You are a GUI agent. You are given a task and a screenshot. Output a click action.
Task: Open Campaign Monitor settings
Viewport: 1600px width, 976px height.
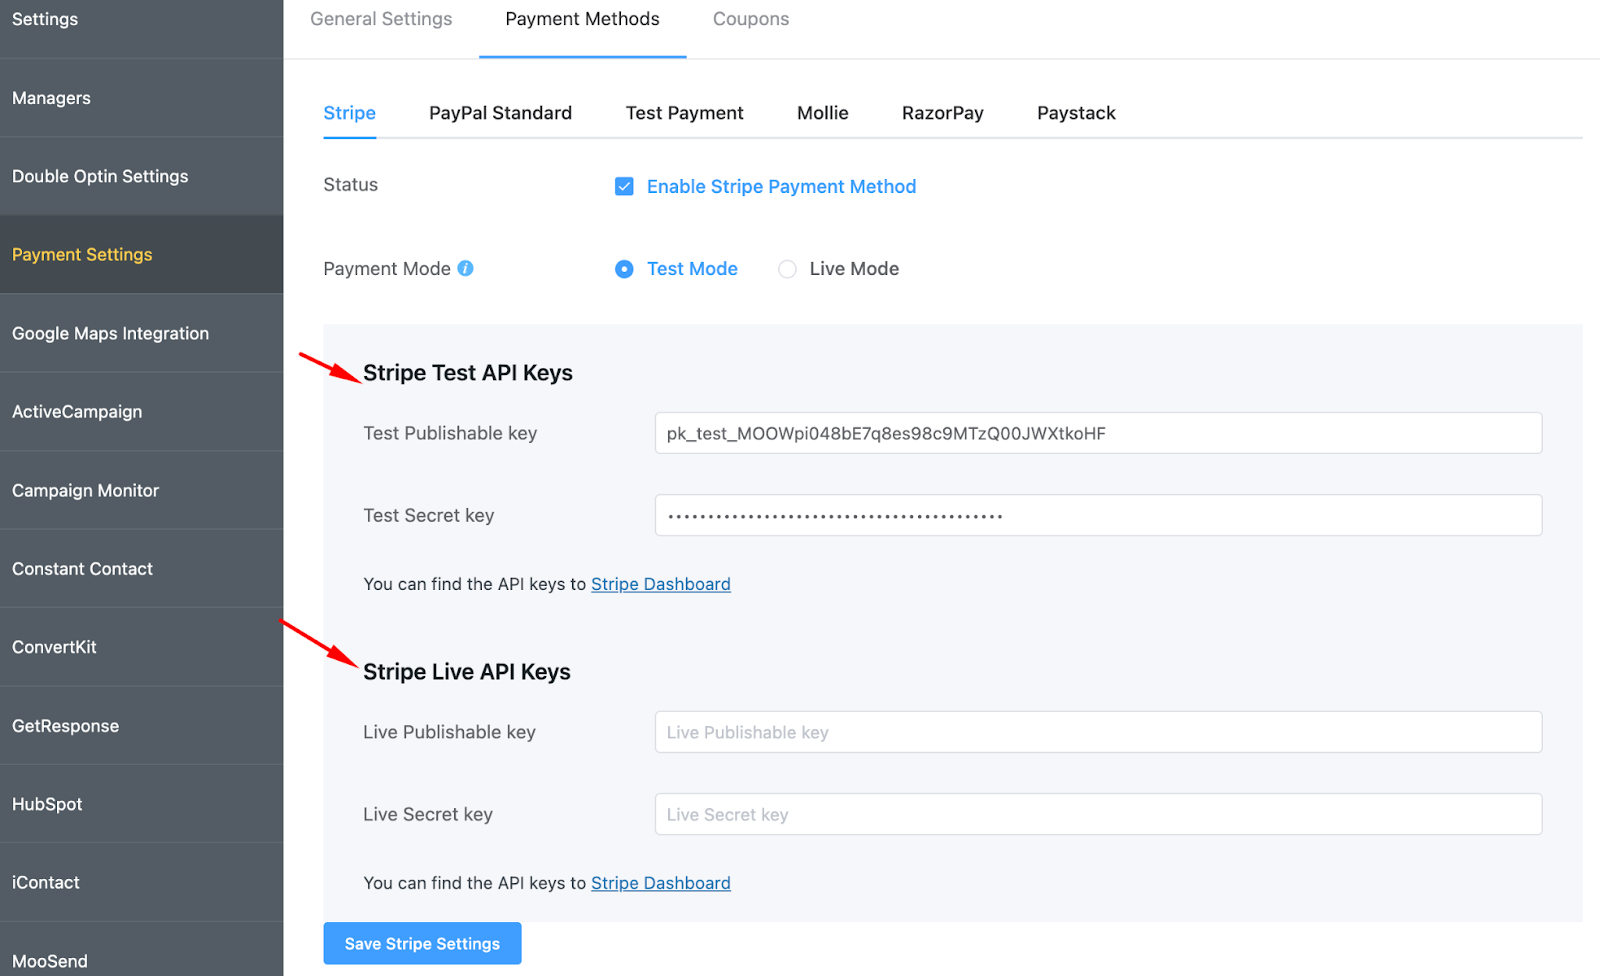[x=141, y=490]
